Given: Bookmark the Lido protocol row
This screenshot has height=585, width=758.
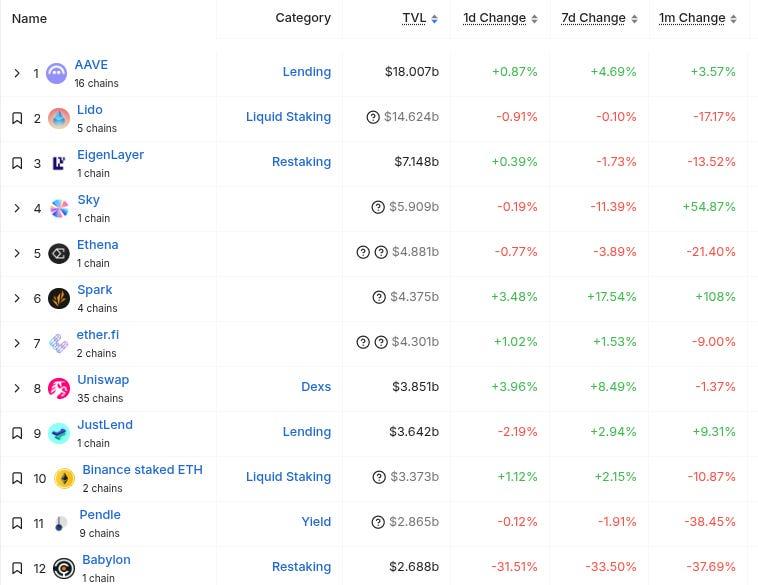Looking at the screenshot, I should click(17, 118).
